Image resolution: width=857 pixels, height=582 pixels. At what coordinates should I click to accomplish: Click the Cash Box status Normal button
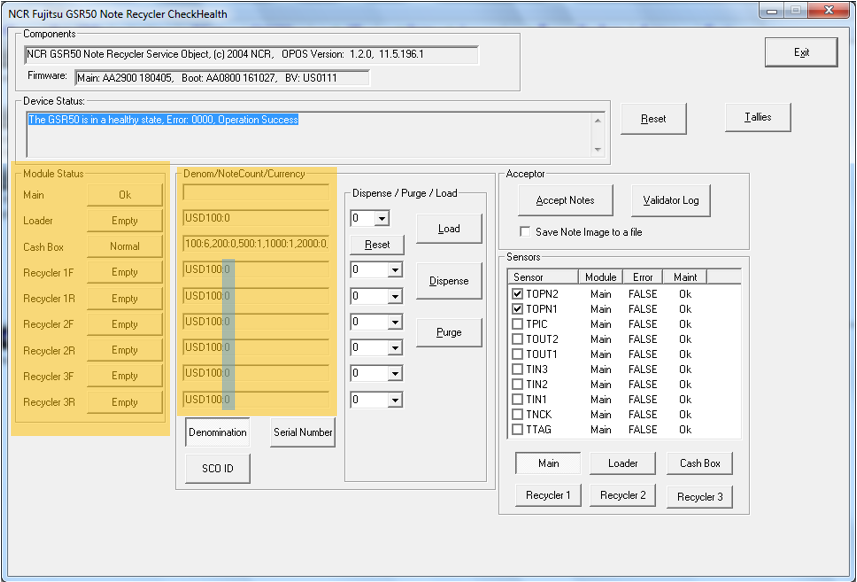[125, 246]
